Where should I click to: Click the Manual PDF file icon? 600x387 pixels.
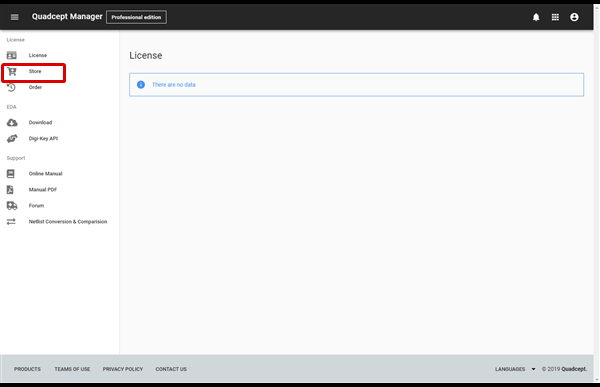[10, 189]
